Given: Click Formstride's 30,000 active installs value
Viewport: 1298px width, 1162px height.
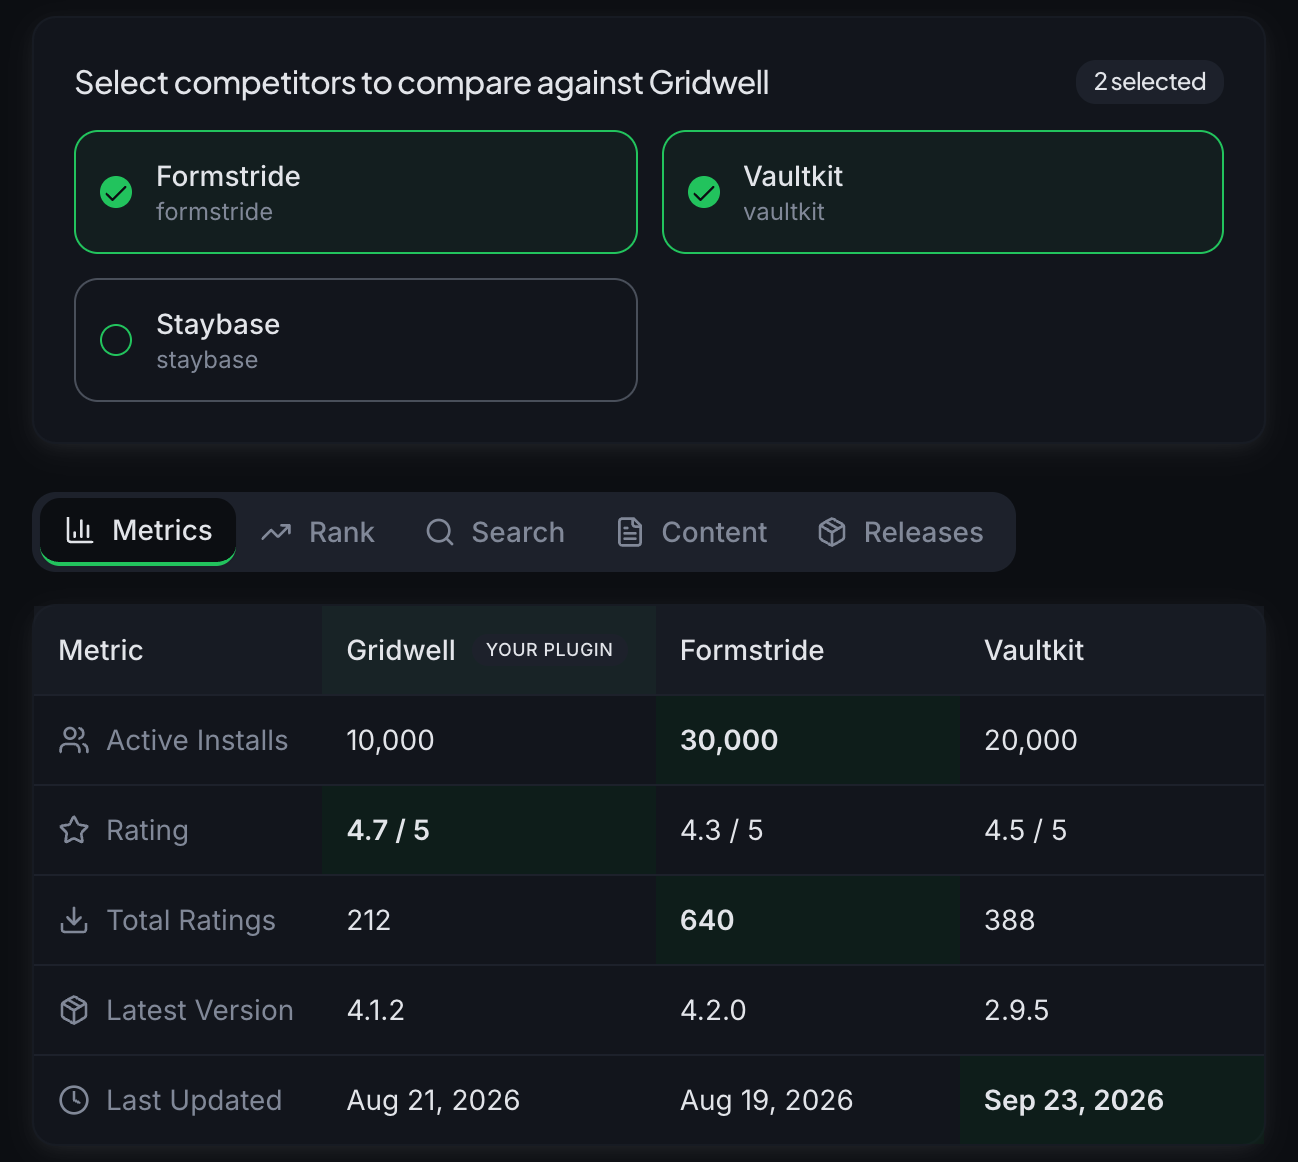Looking at the screenshot, I should [729, 740].
